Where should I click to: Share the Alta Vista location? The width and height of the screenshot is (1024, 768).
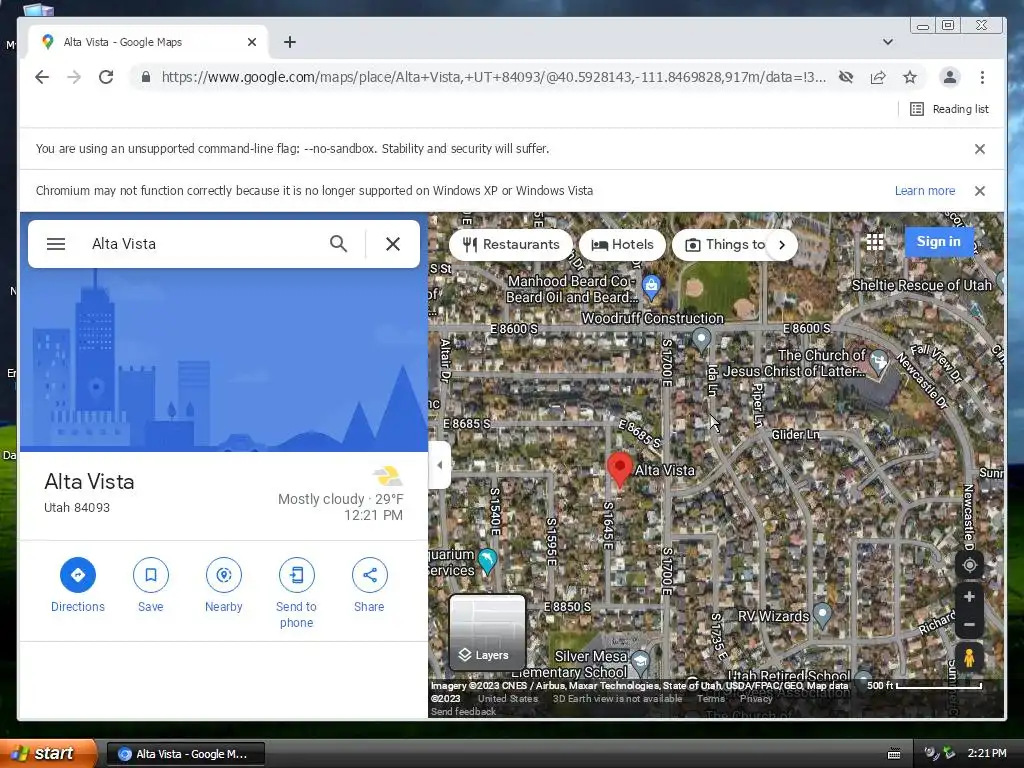pyautogui.click(x=369, y=586)
